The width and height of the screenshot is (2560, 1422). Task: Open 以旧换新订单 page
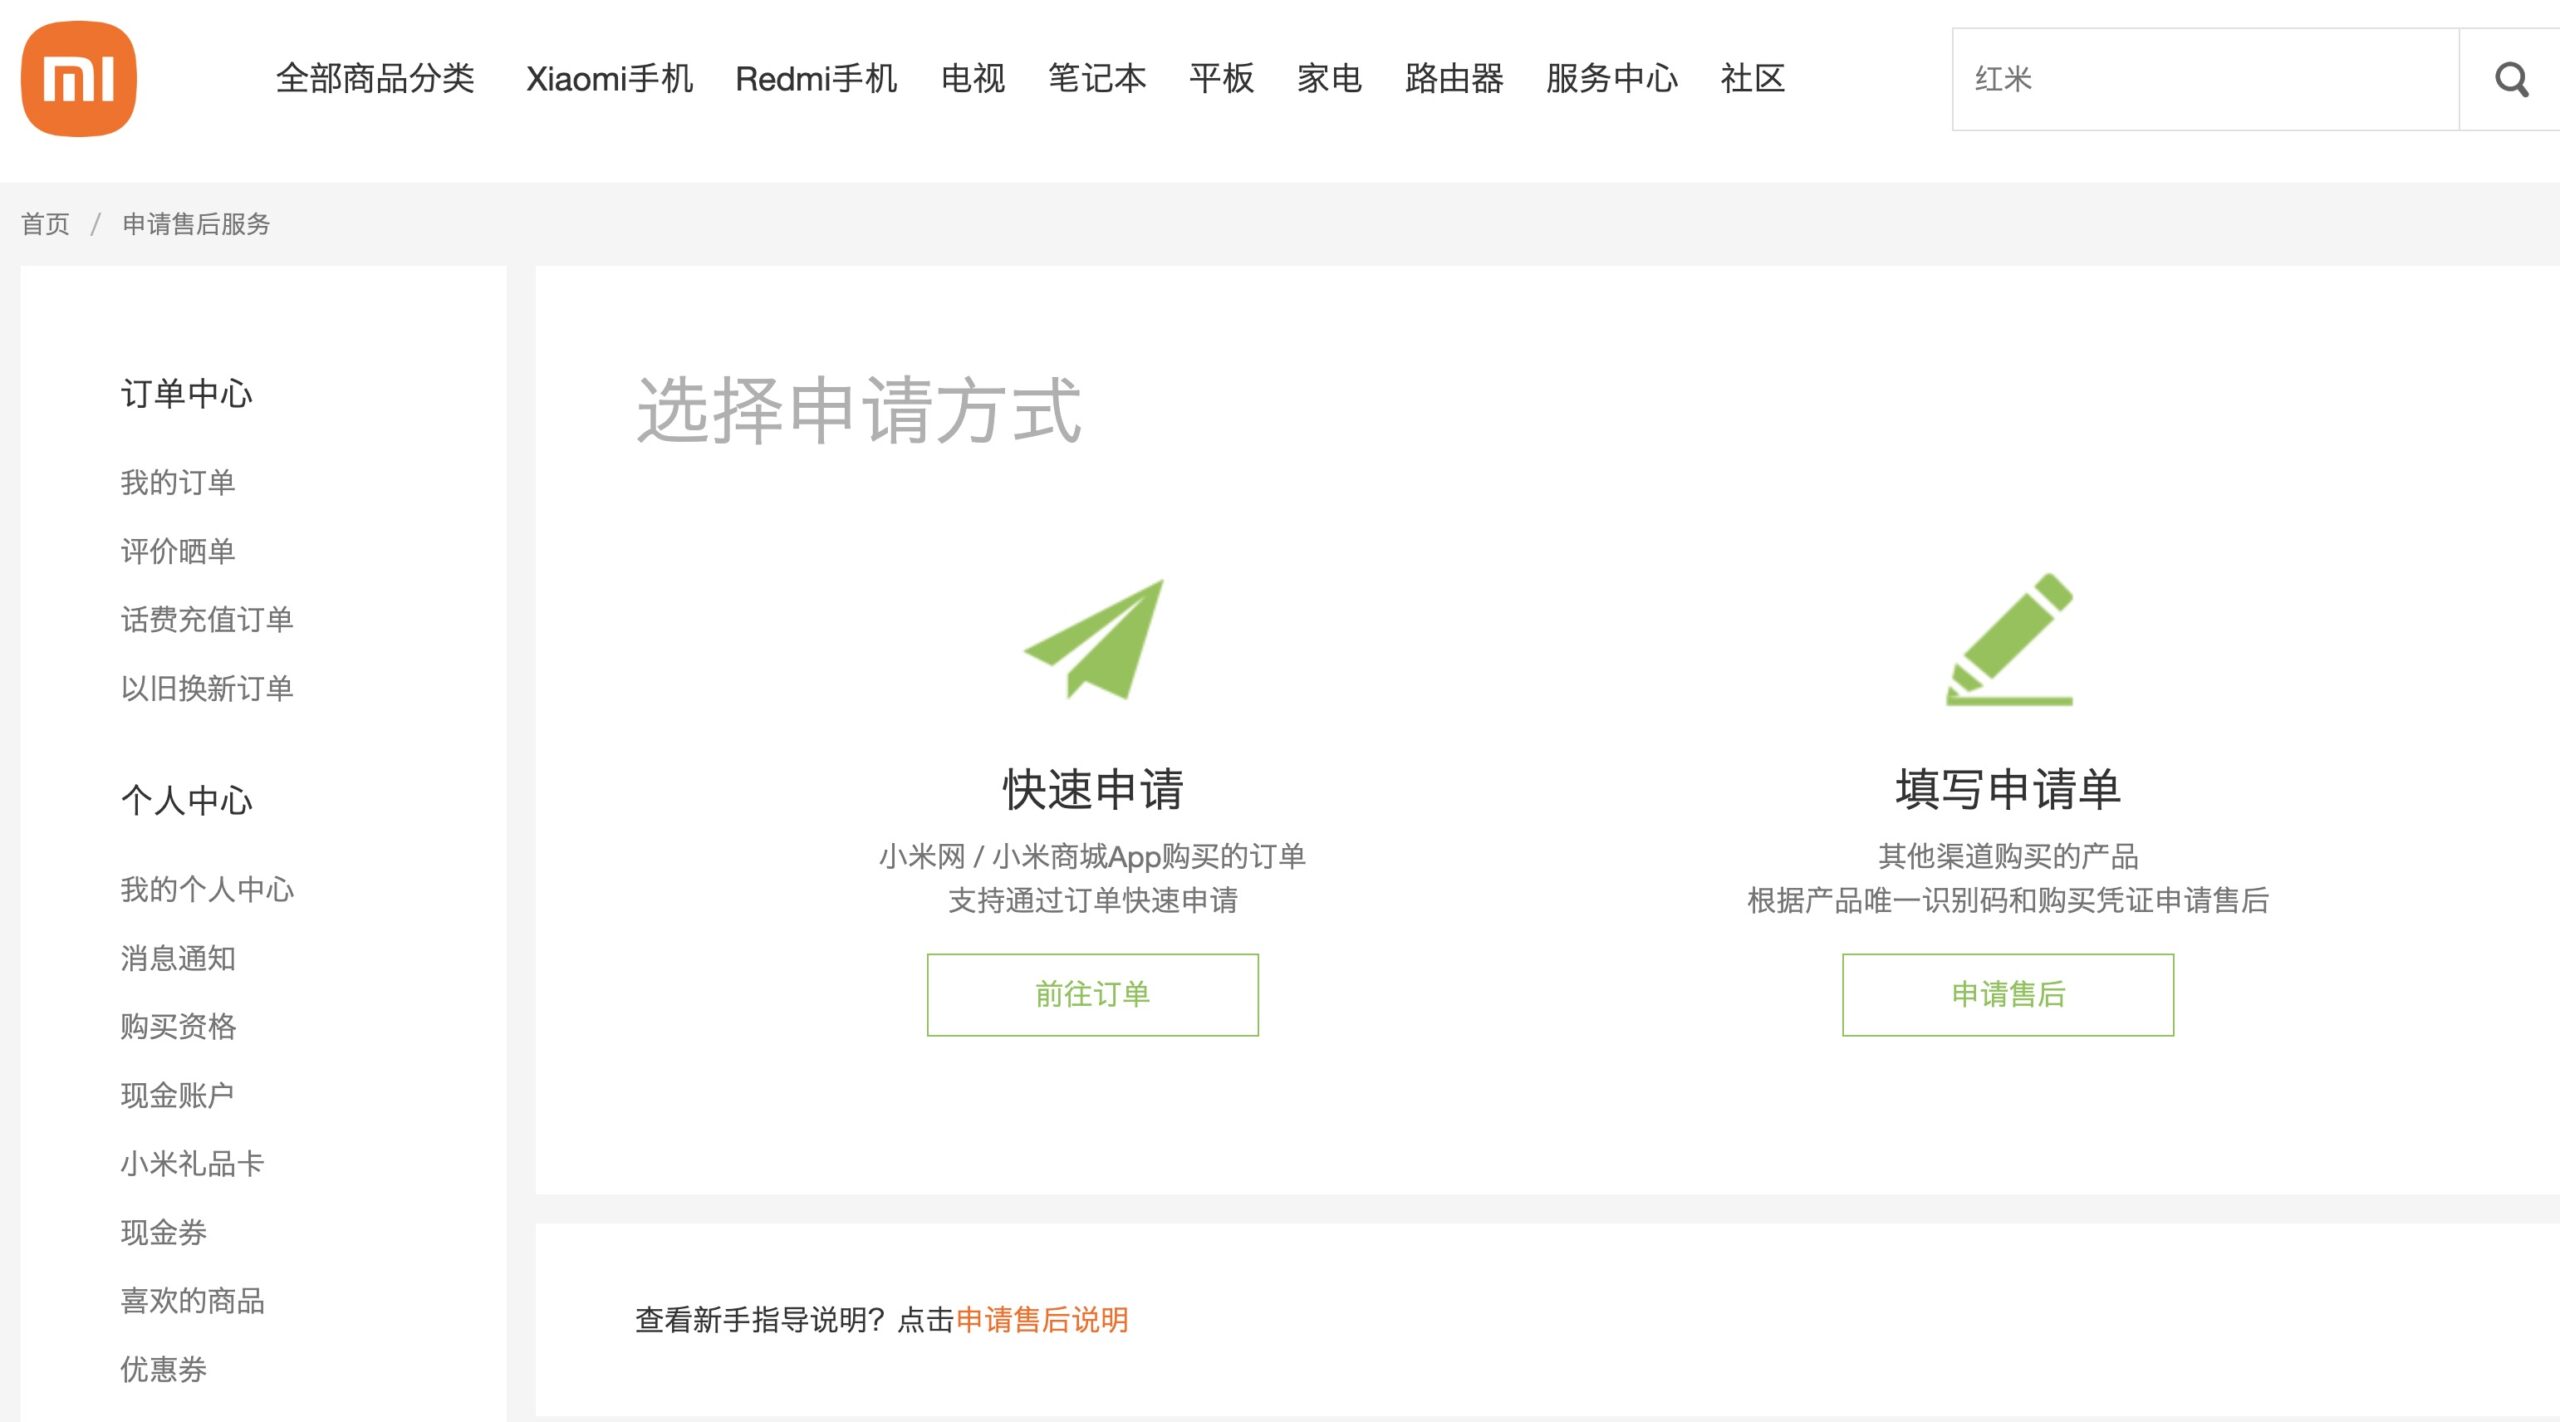click(206, 689)
